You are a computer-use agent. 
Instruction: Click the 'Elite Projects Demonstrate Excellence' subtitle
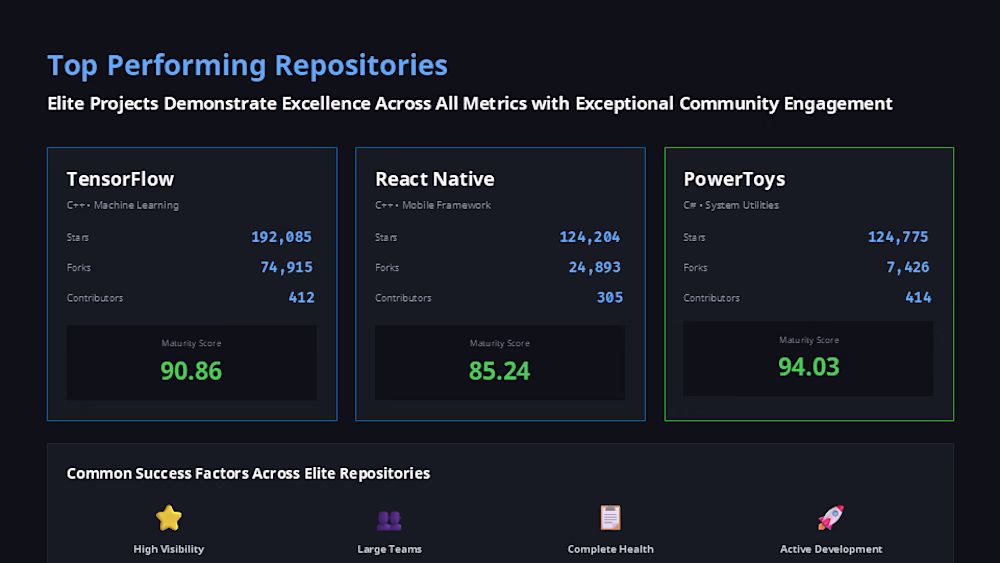coord(470,103)
